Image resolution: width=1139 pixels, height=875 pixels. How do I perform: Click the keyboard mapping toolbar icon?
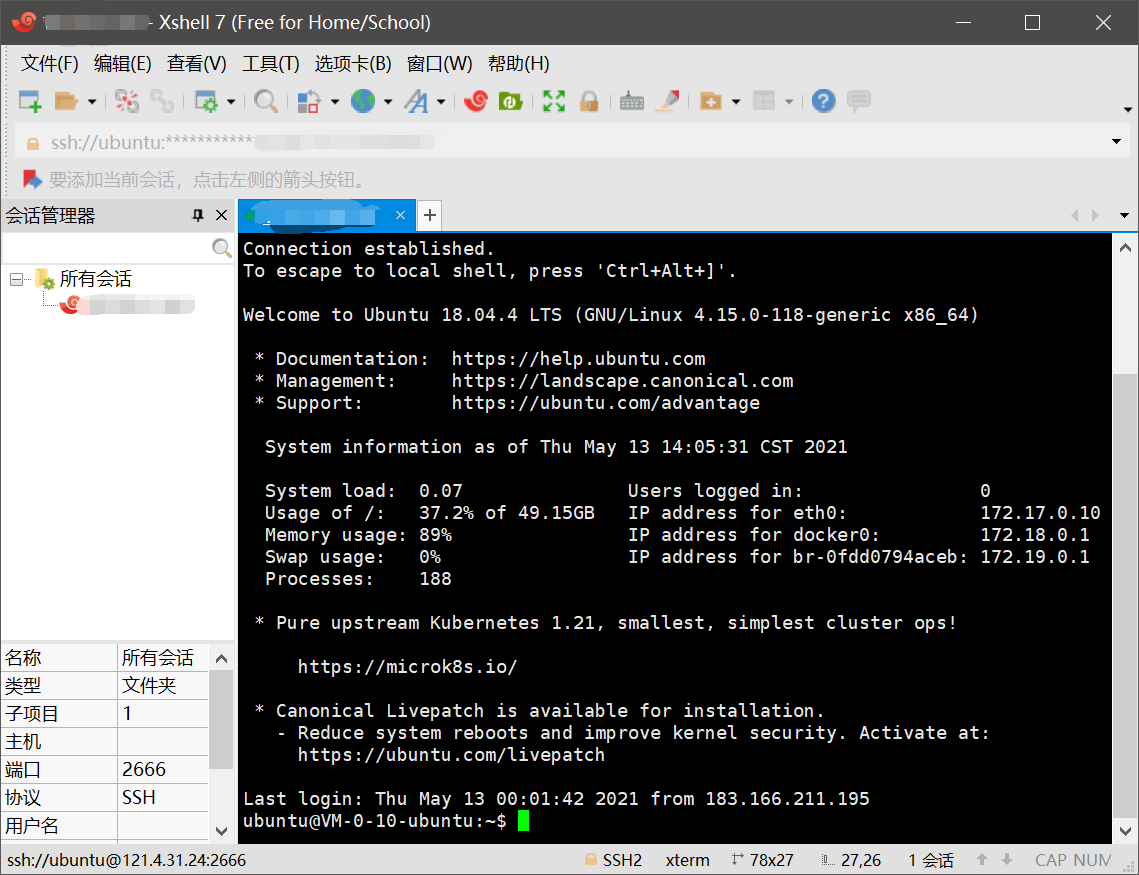[x=632, y=101]
